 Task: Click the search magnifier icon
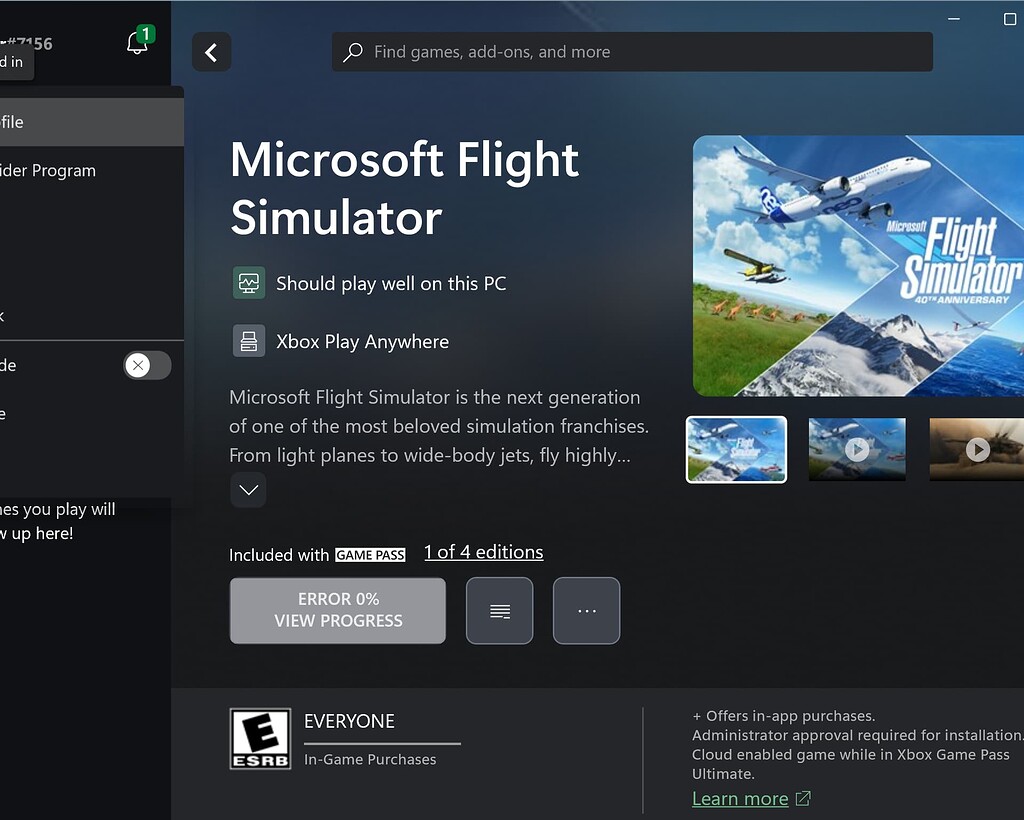click(353, 53)
